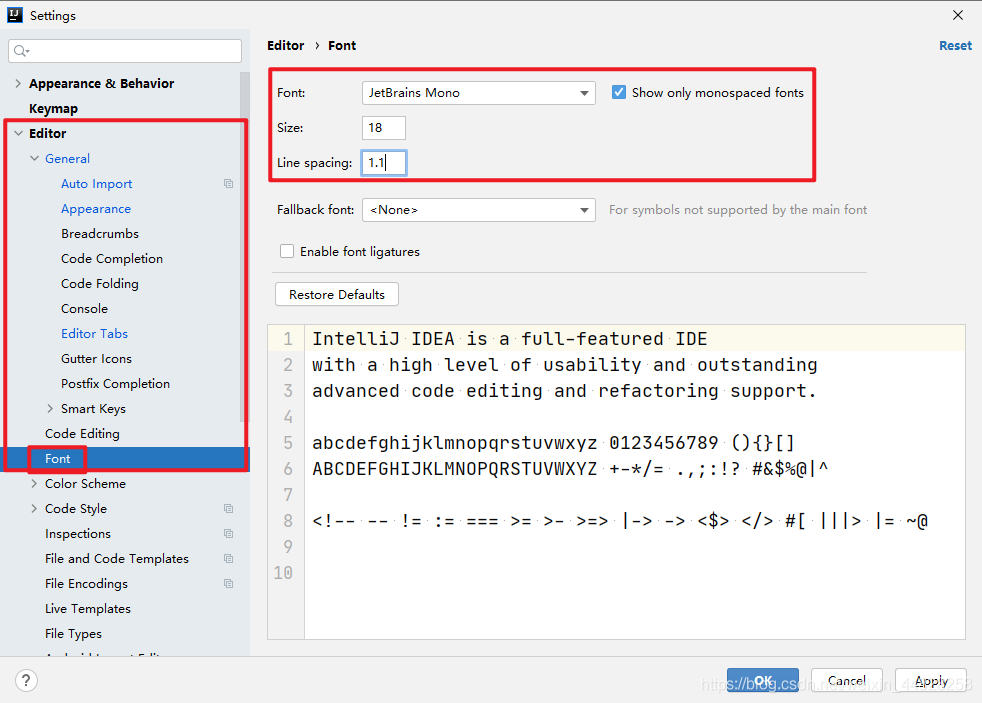Click OK to confirm settings
Image resolution: width=982 pixels, height=703 pixels.
763,680
